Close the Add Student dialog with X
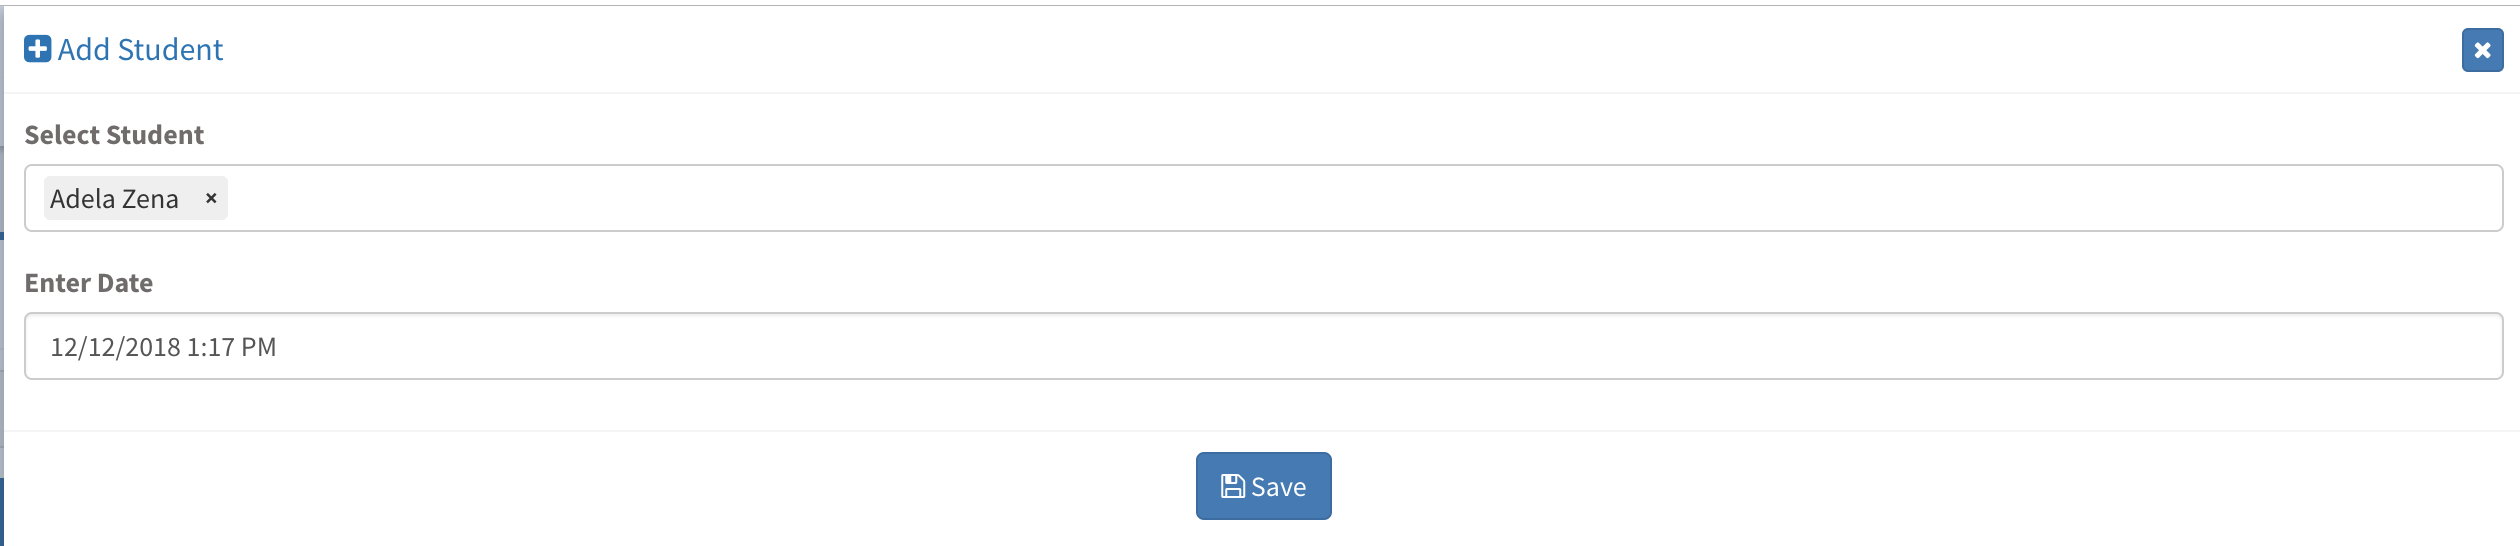The height and width of the screenshot is (546, 2520). pyautogui.click(x=2482, y=50)
